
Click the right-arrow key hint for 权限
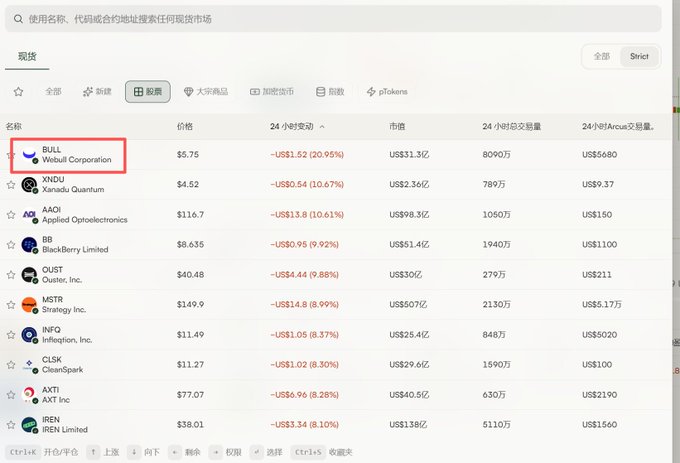(x=215, y=452)
